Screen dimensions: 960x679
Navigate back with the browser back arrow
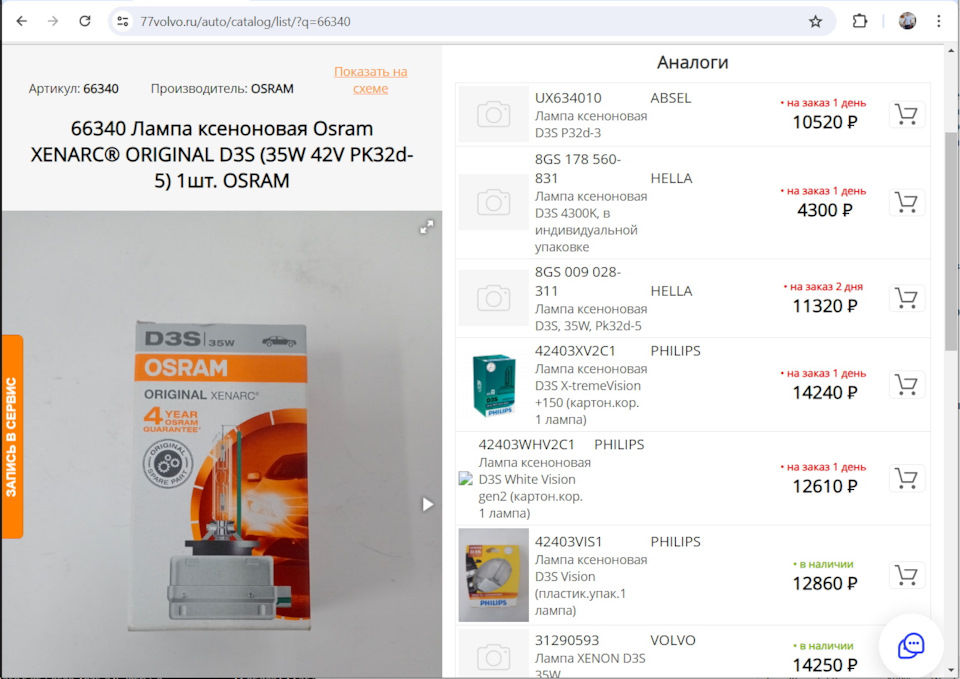tap(20, 20)
